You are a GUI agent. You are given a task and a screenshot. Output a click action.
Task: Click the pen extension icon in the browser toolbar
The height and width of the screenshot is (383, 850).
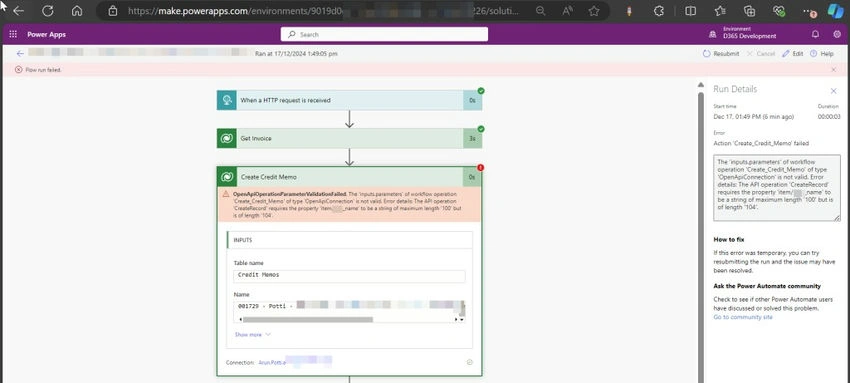[629, 11]
